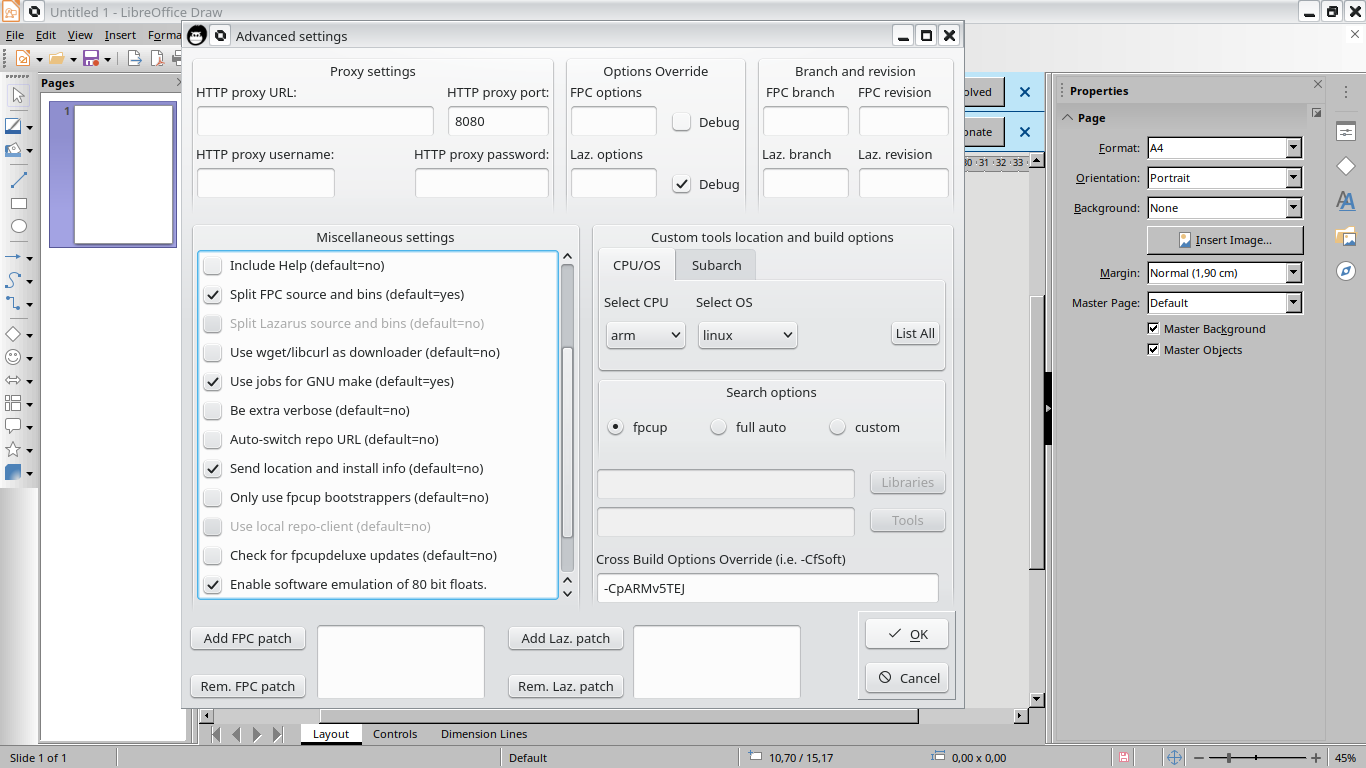The height and width of the screenshot is (768, 1366).
Task: Open the Navigator compass sidebar icon
Action: tap(1346, 271)
